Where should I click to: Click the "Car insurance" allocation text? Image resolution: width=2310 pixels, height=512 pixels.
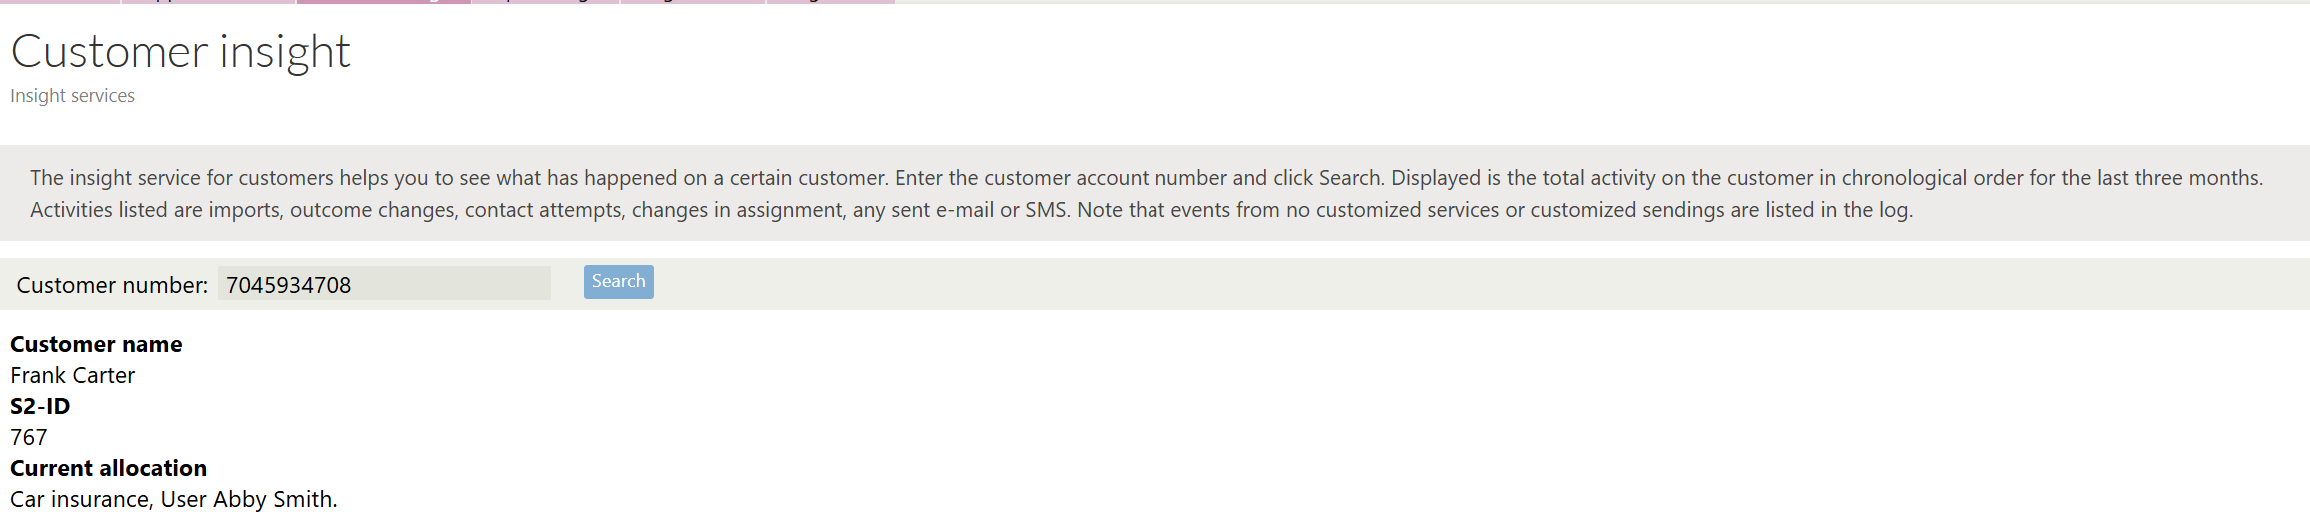click(x=79, y=499)
